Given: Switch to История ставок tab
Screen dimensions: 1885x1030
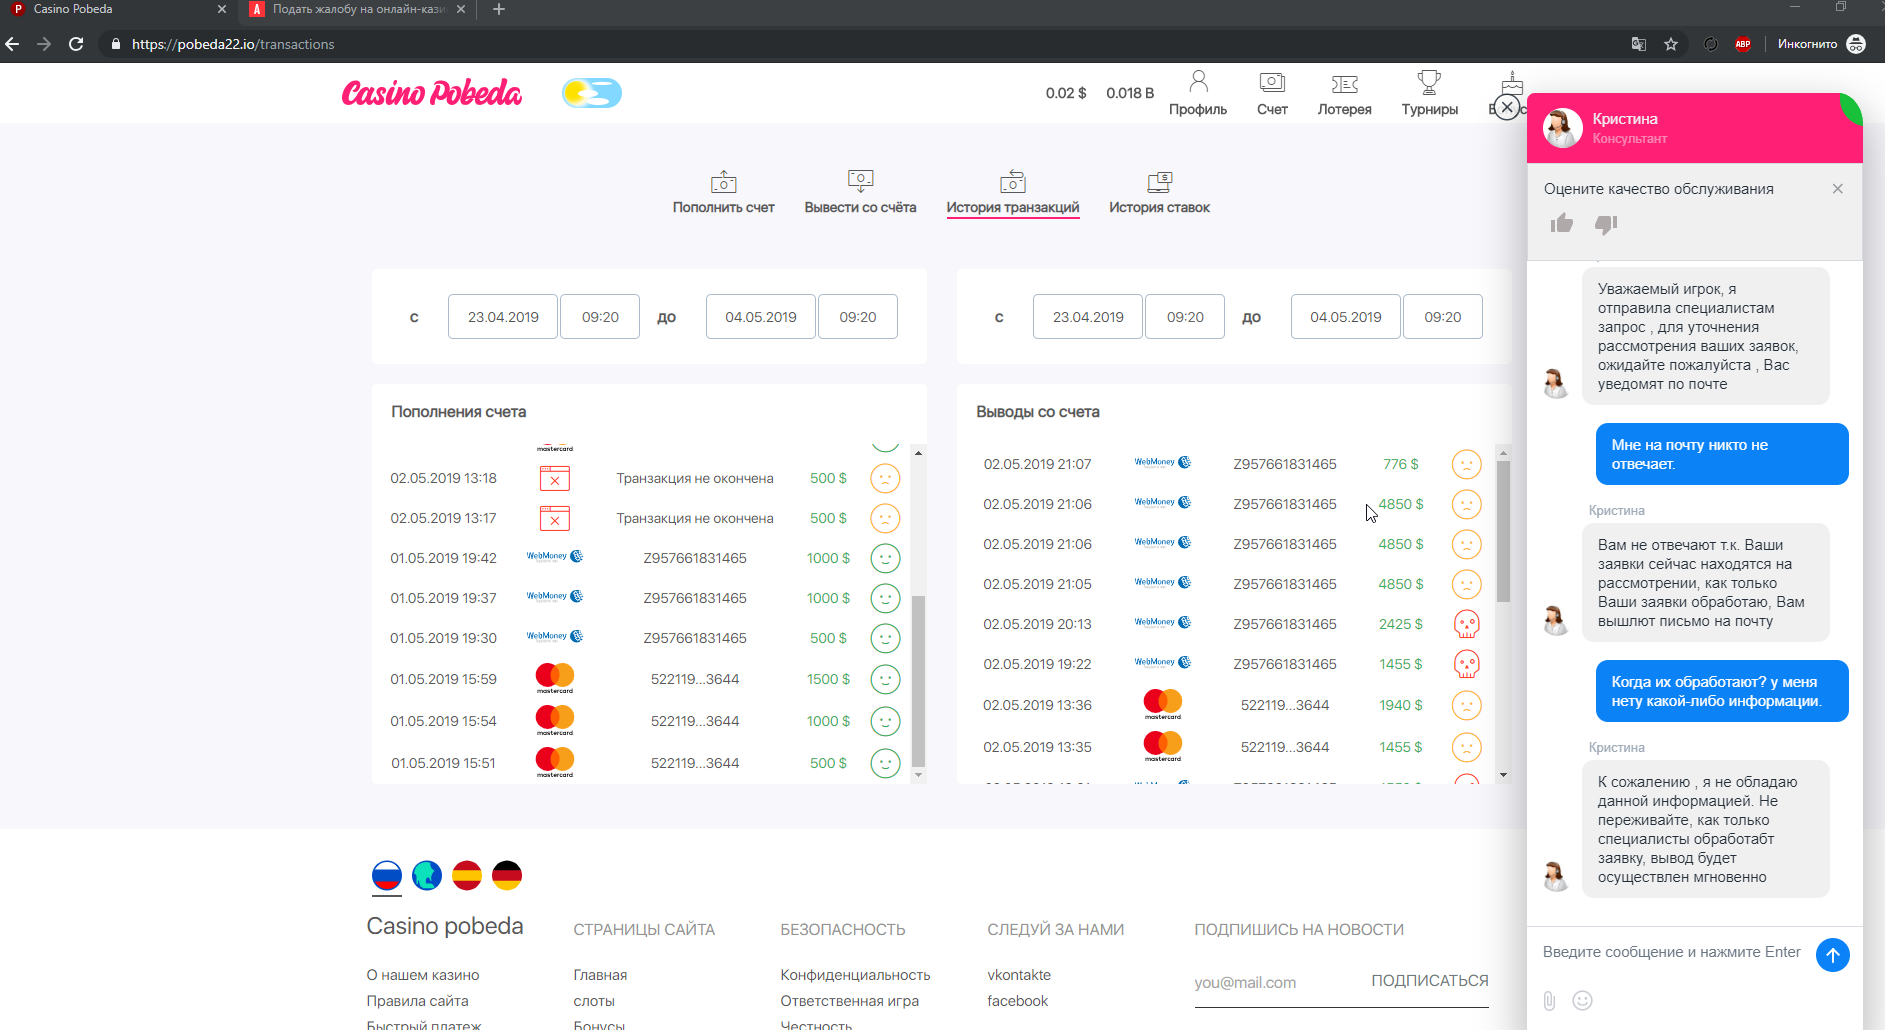Looking at the screenshot, I should pyautogui.click(x=1159, y=193).
